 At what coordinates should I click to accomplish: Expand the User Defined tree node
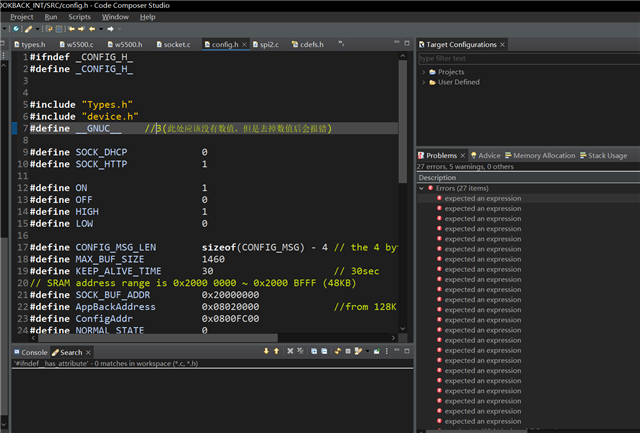[422, 82]
